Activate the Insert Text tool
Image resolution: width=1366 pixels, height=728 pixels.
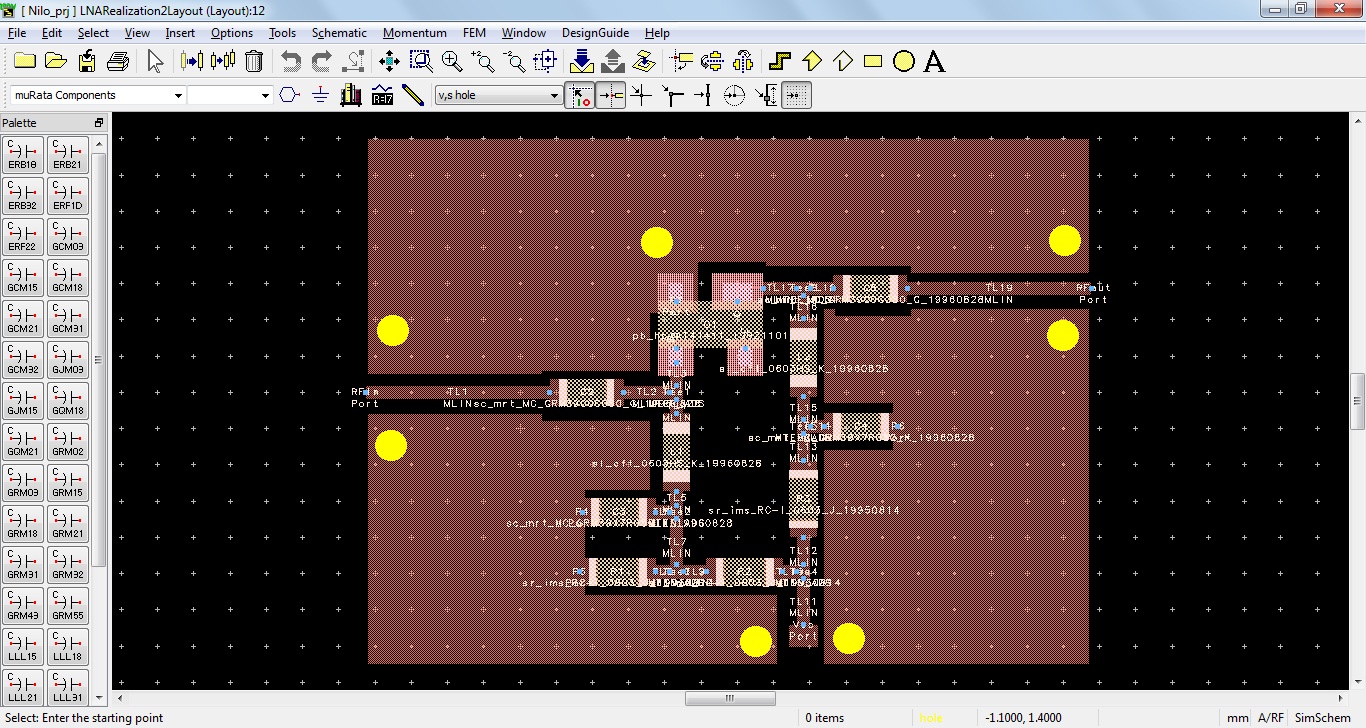pos(934,61)
